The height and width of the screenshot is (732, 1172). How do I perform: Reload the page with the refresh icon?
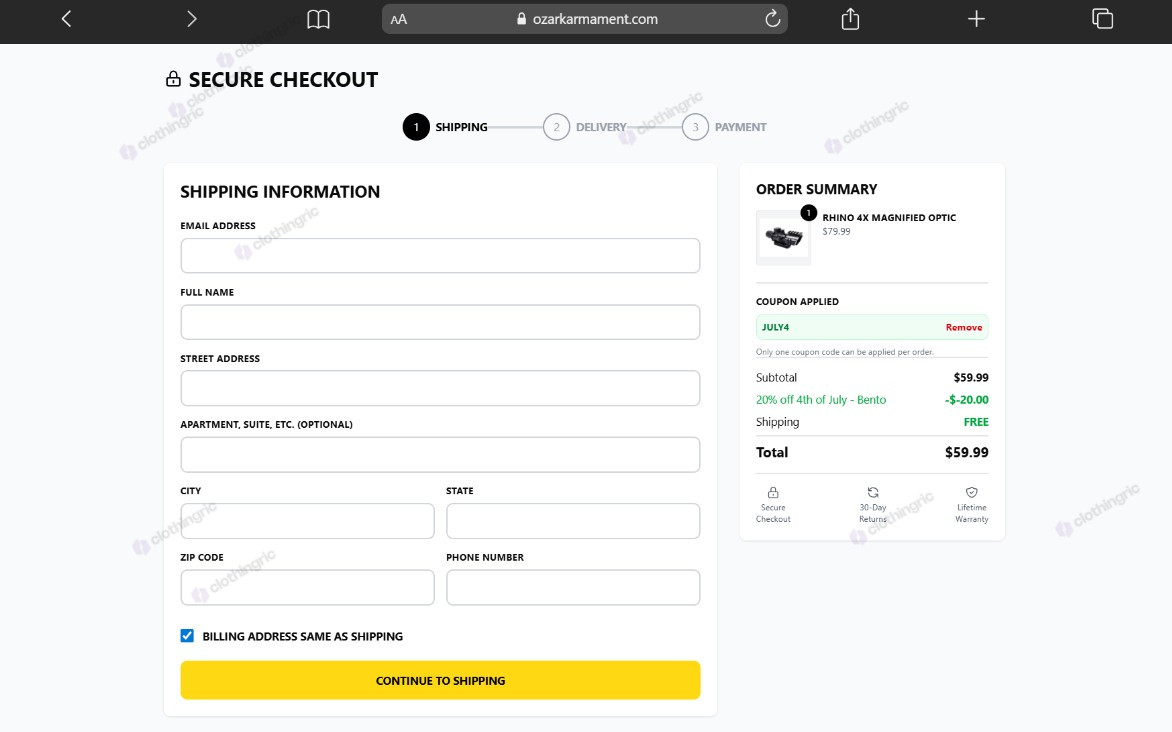[773, 19]
